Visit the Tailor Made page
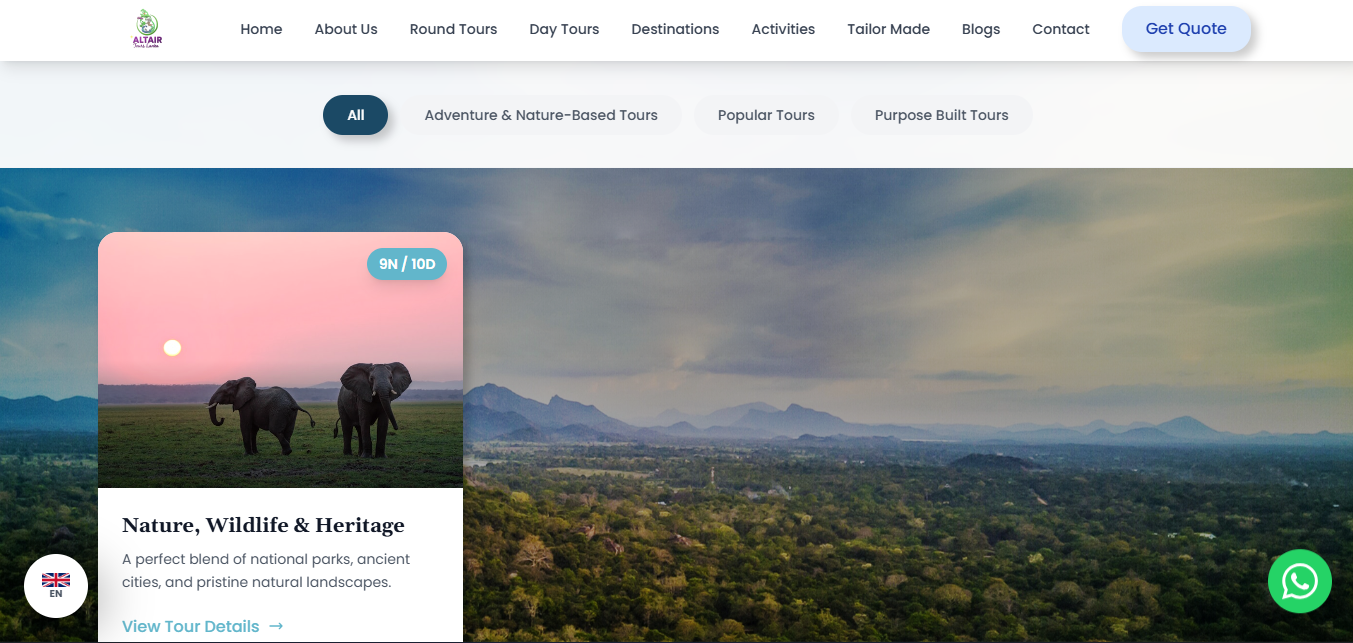The image size is (1353, 643). pyautogui.click(x=888, y=29)
